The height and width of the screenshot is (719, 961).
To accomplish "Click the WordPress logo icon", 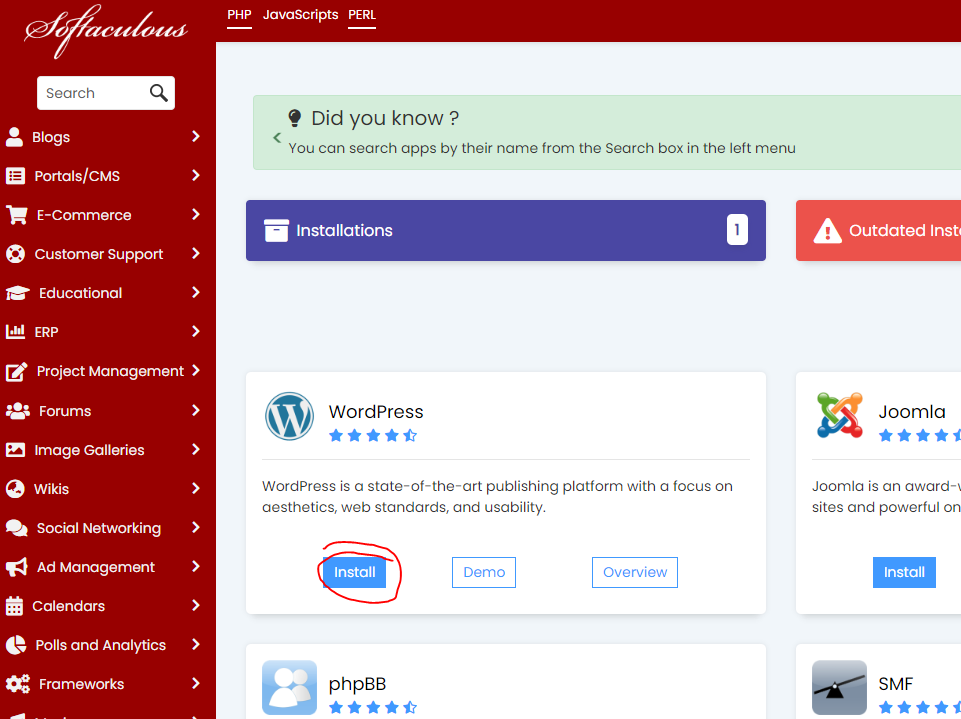I will [290, 417].
